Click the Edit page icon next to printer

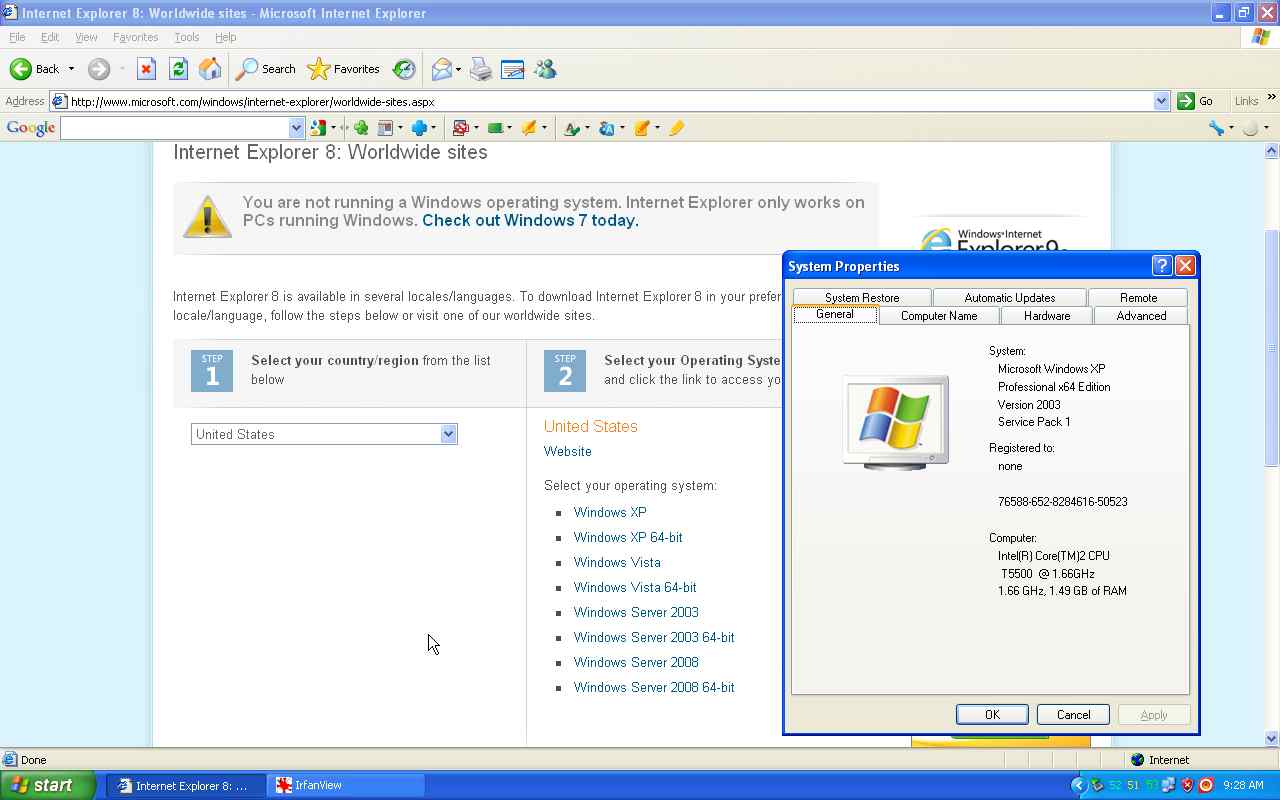coord(512,69)
